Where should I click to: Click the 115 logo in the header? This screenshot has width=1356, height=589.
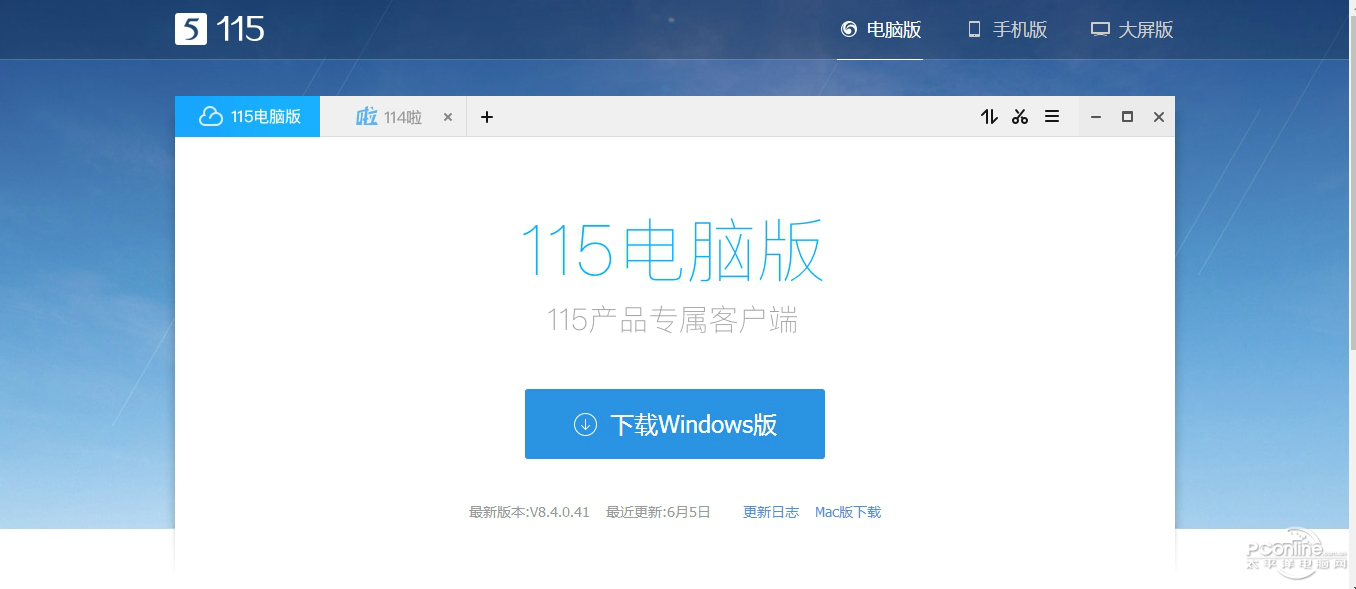coord(220,29)
